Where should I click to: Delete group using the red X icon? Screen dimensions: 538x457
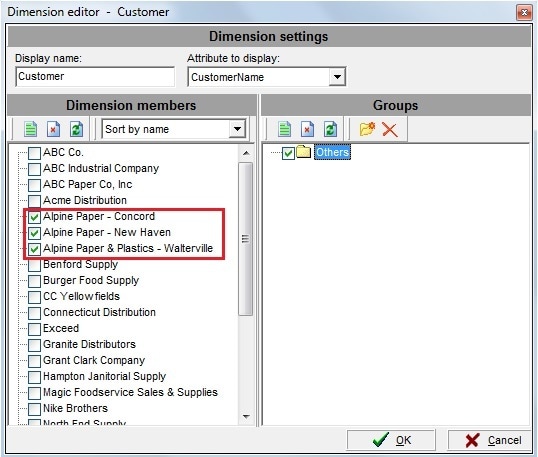(390, 130)
